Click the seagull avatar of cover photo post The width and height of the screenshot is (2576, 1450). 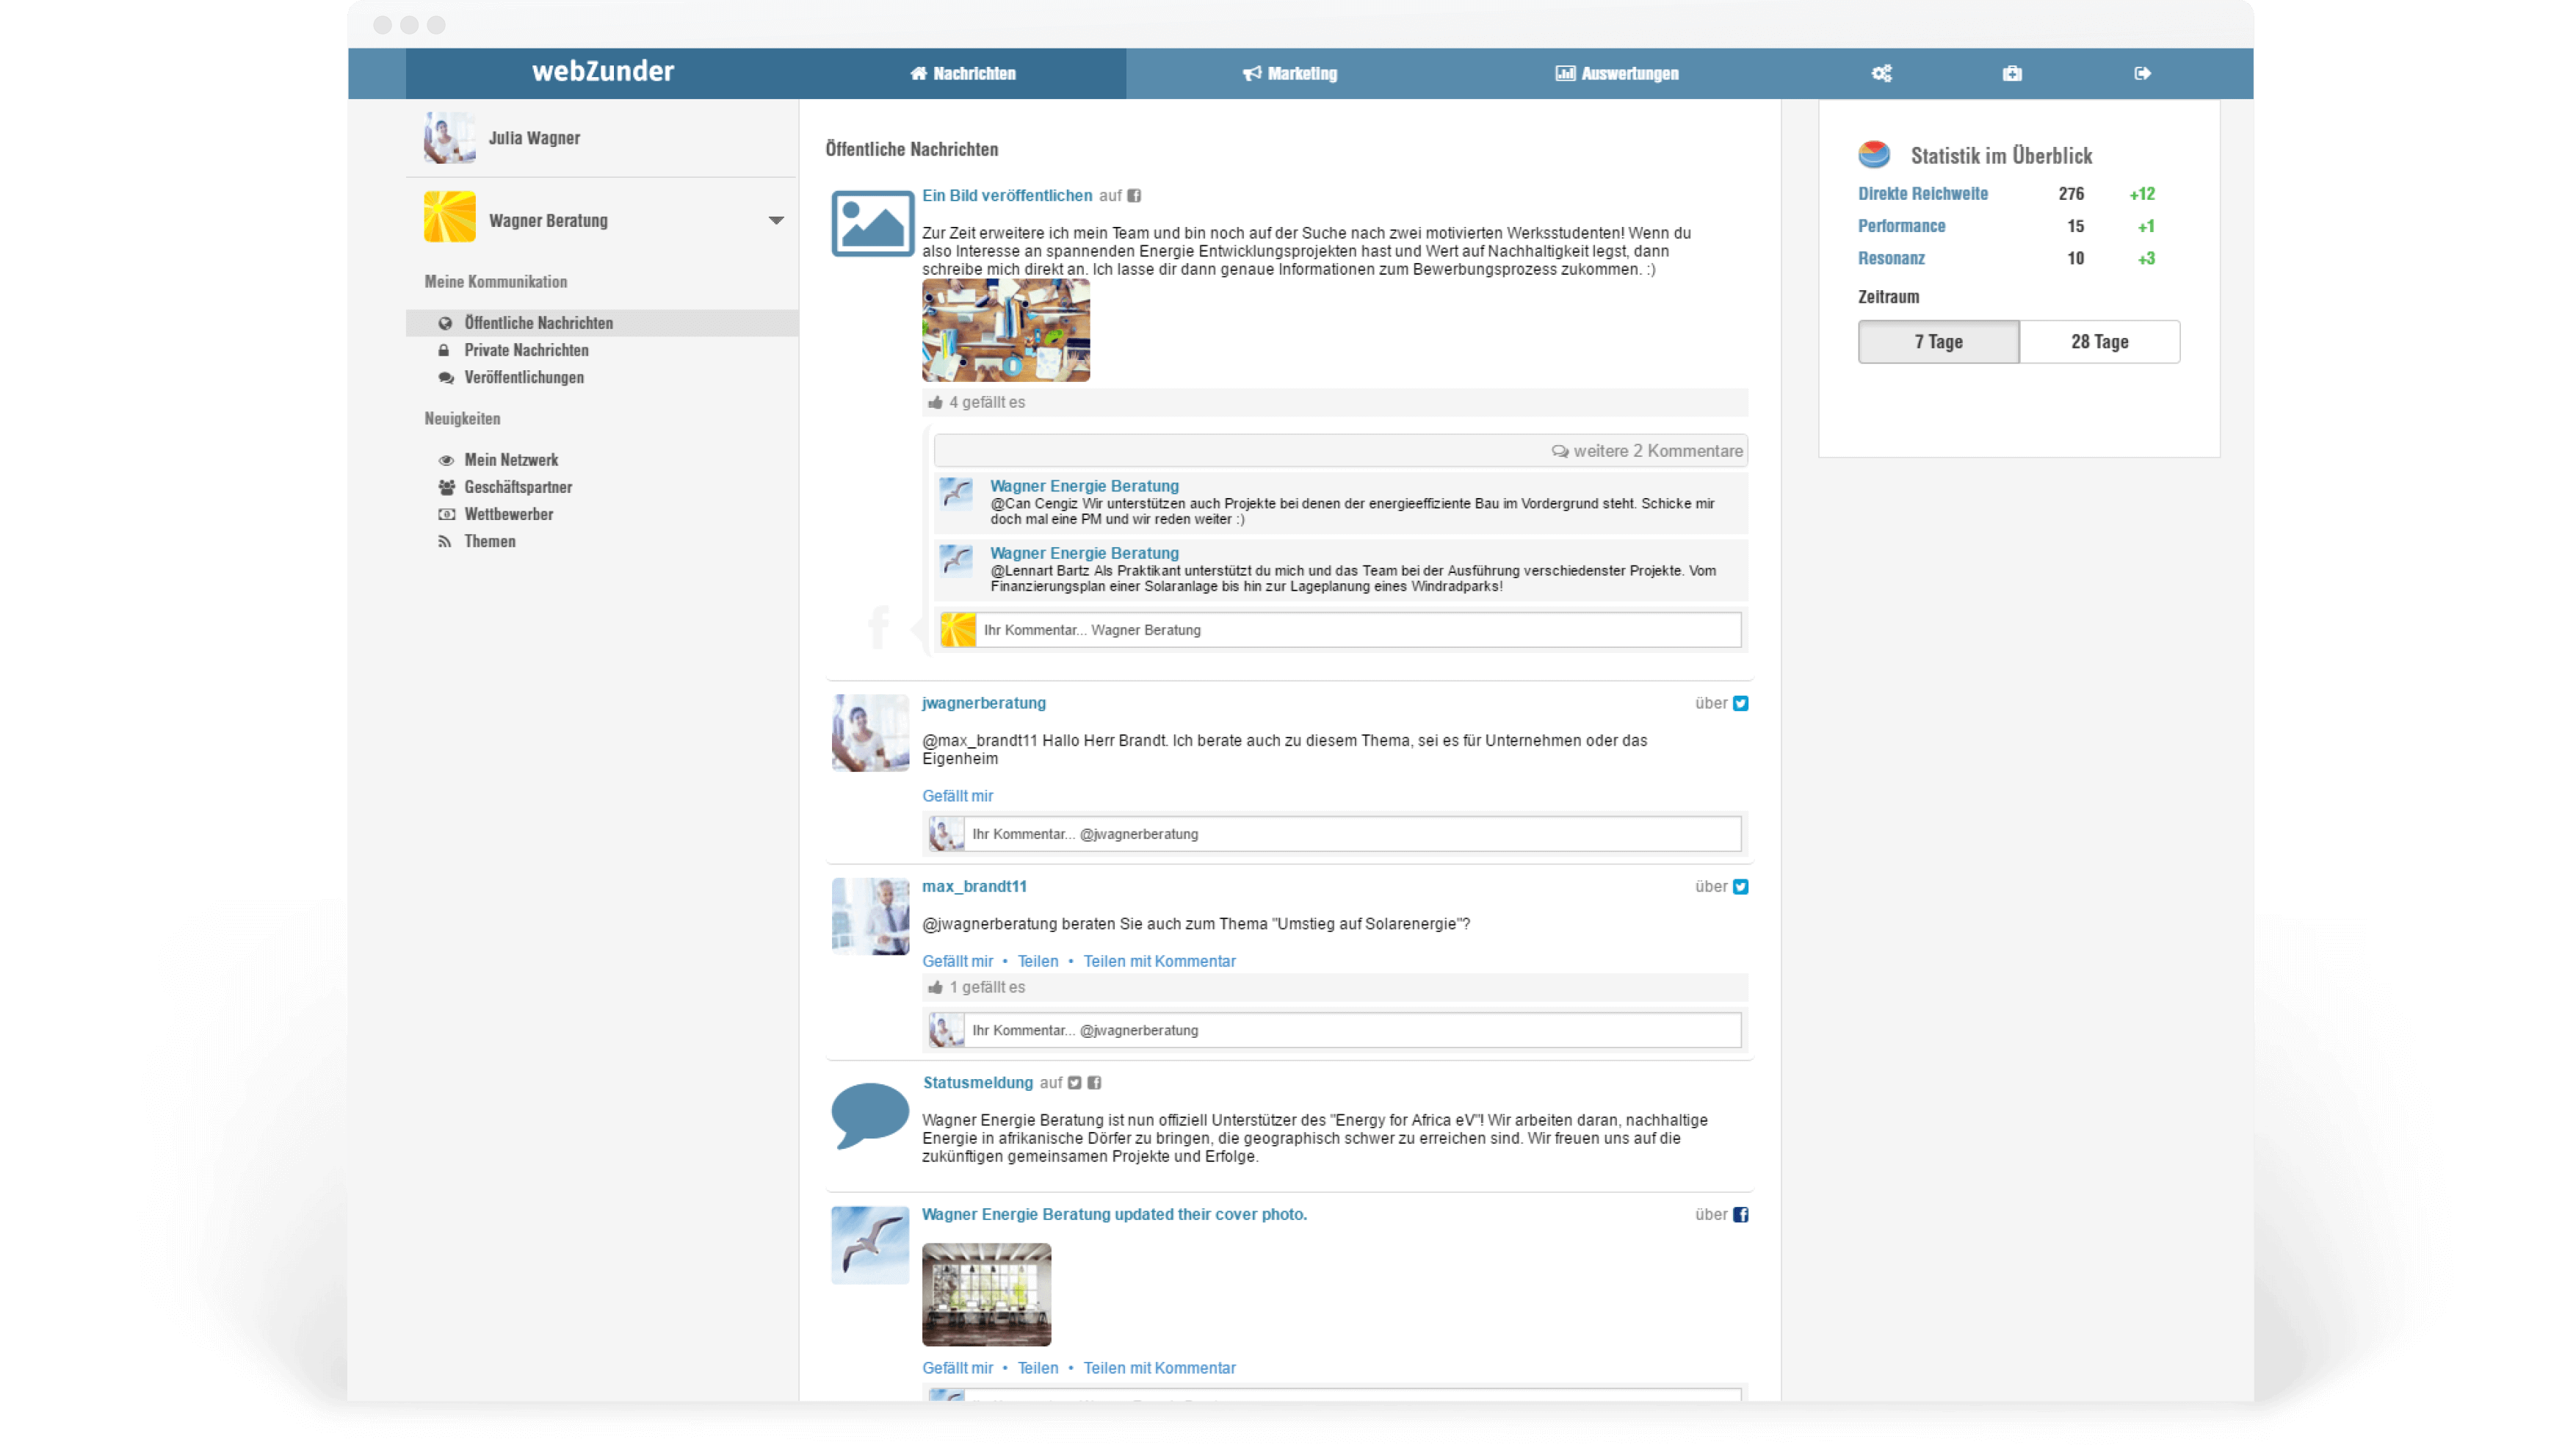[x=870, y=1244]
